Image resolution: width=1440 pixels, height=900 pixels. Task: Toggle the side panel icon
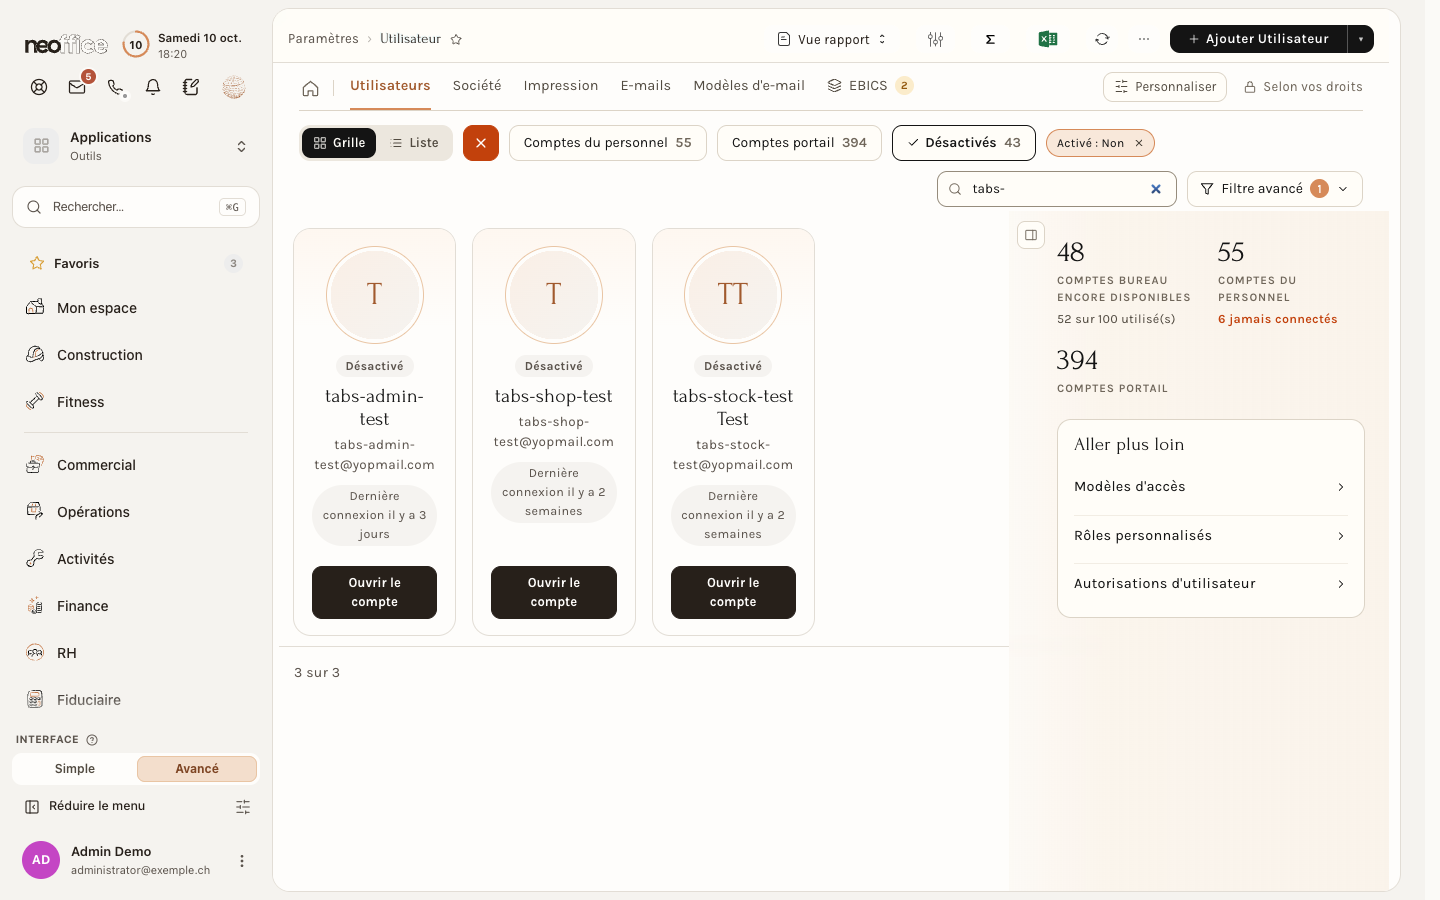[x=1031, y=235]
